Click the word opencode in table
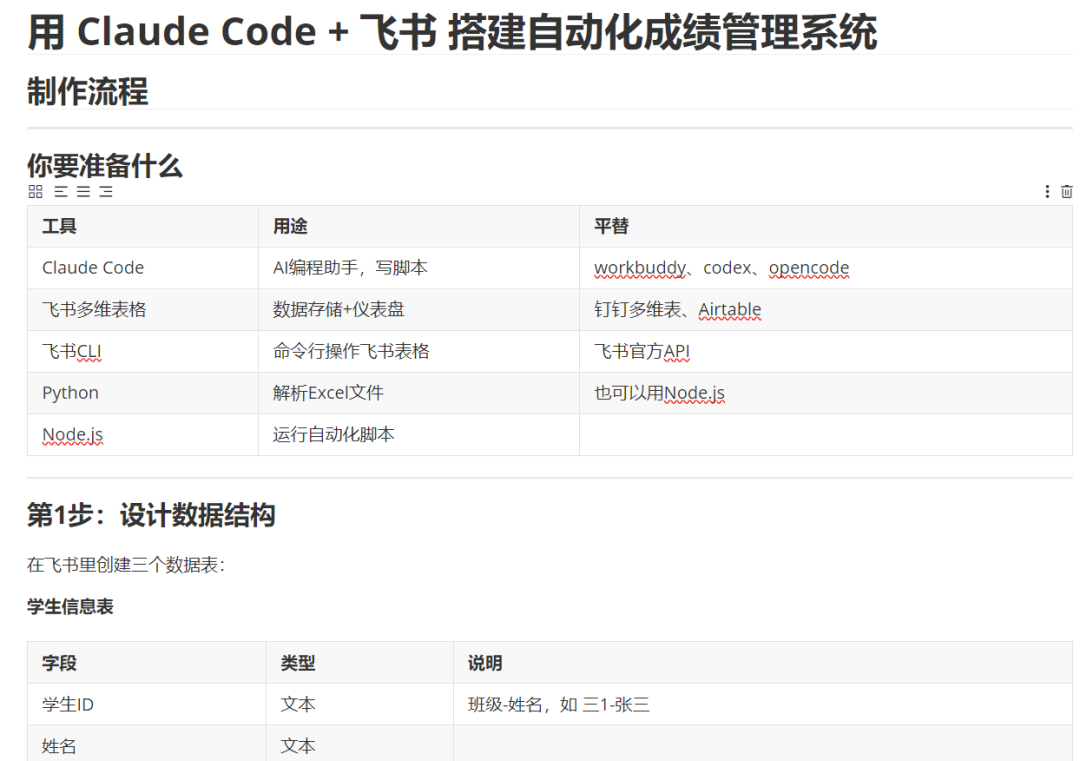Image resolution: width=1080 pixels, height=761 pixels. (x=809, y=267)
